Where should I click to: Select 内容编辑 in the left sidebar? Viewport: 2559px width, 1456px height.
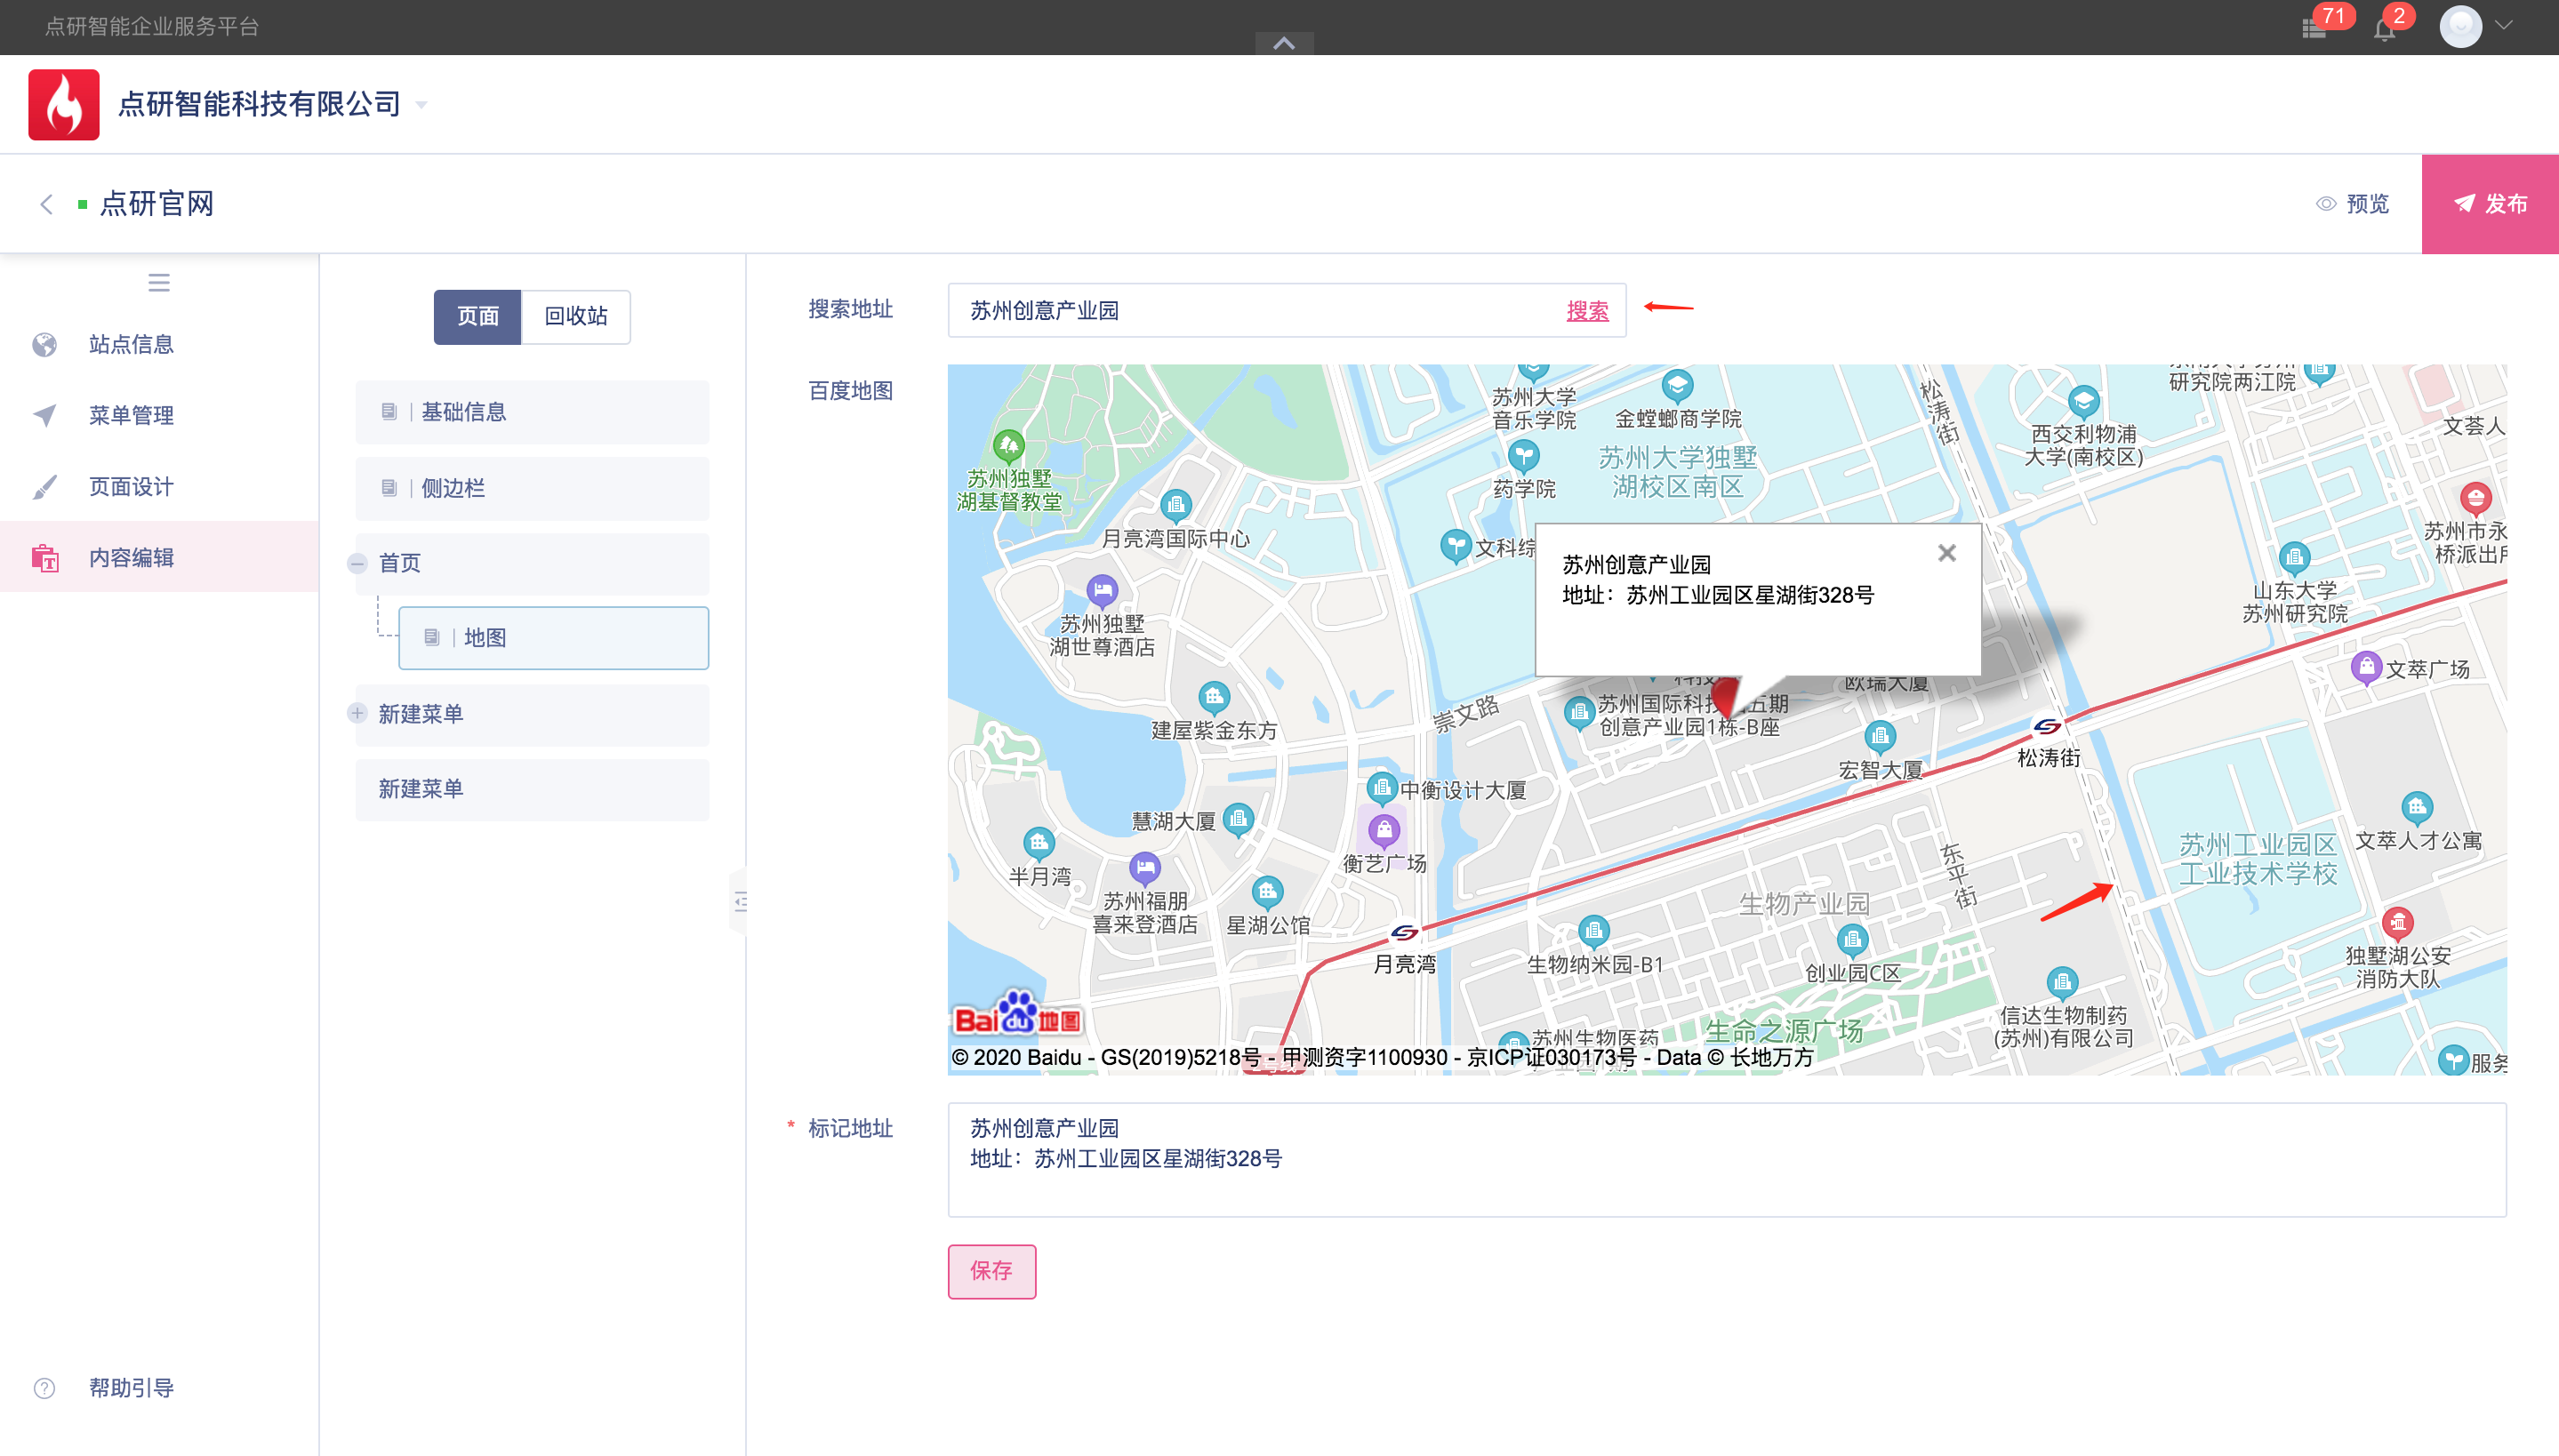[x=159, y=557]
